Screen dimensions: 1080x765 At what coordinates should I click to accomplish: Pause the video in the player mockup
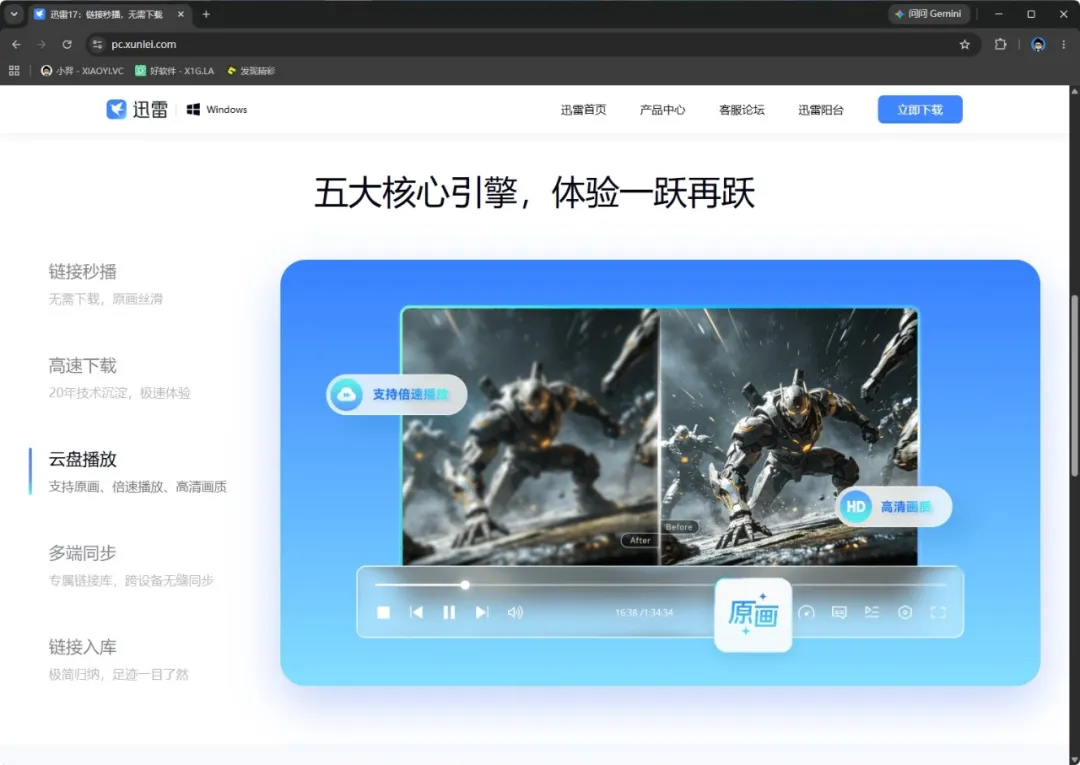[449, 612]
